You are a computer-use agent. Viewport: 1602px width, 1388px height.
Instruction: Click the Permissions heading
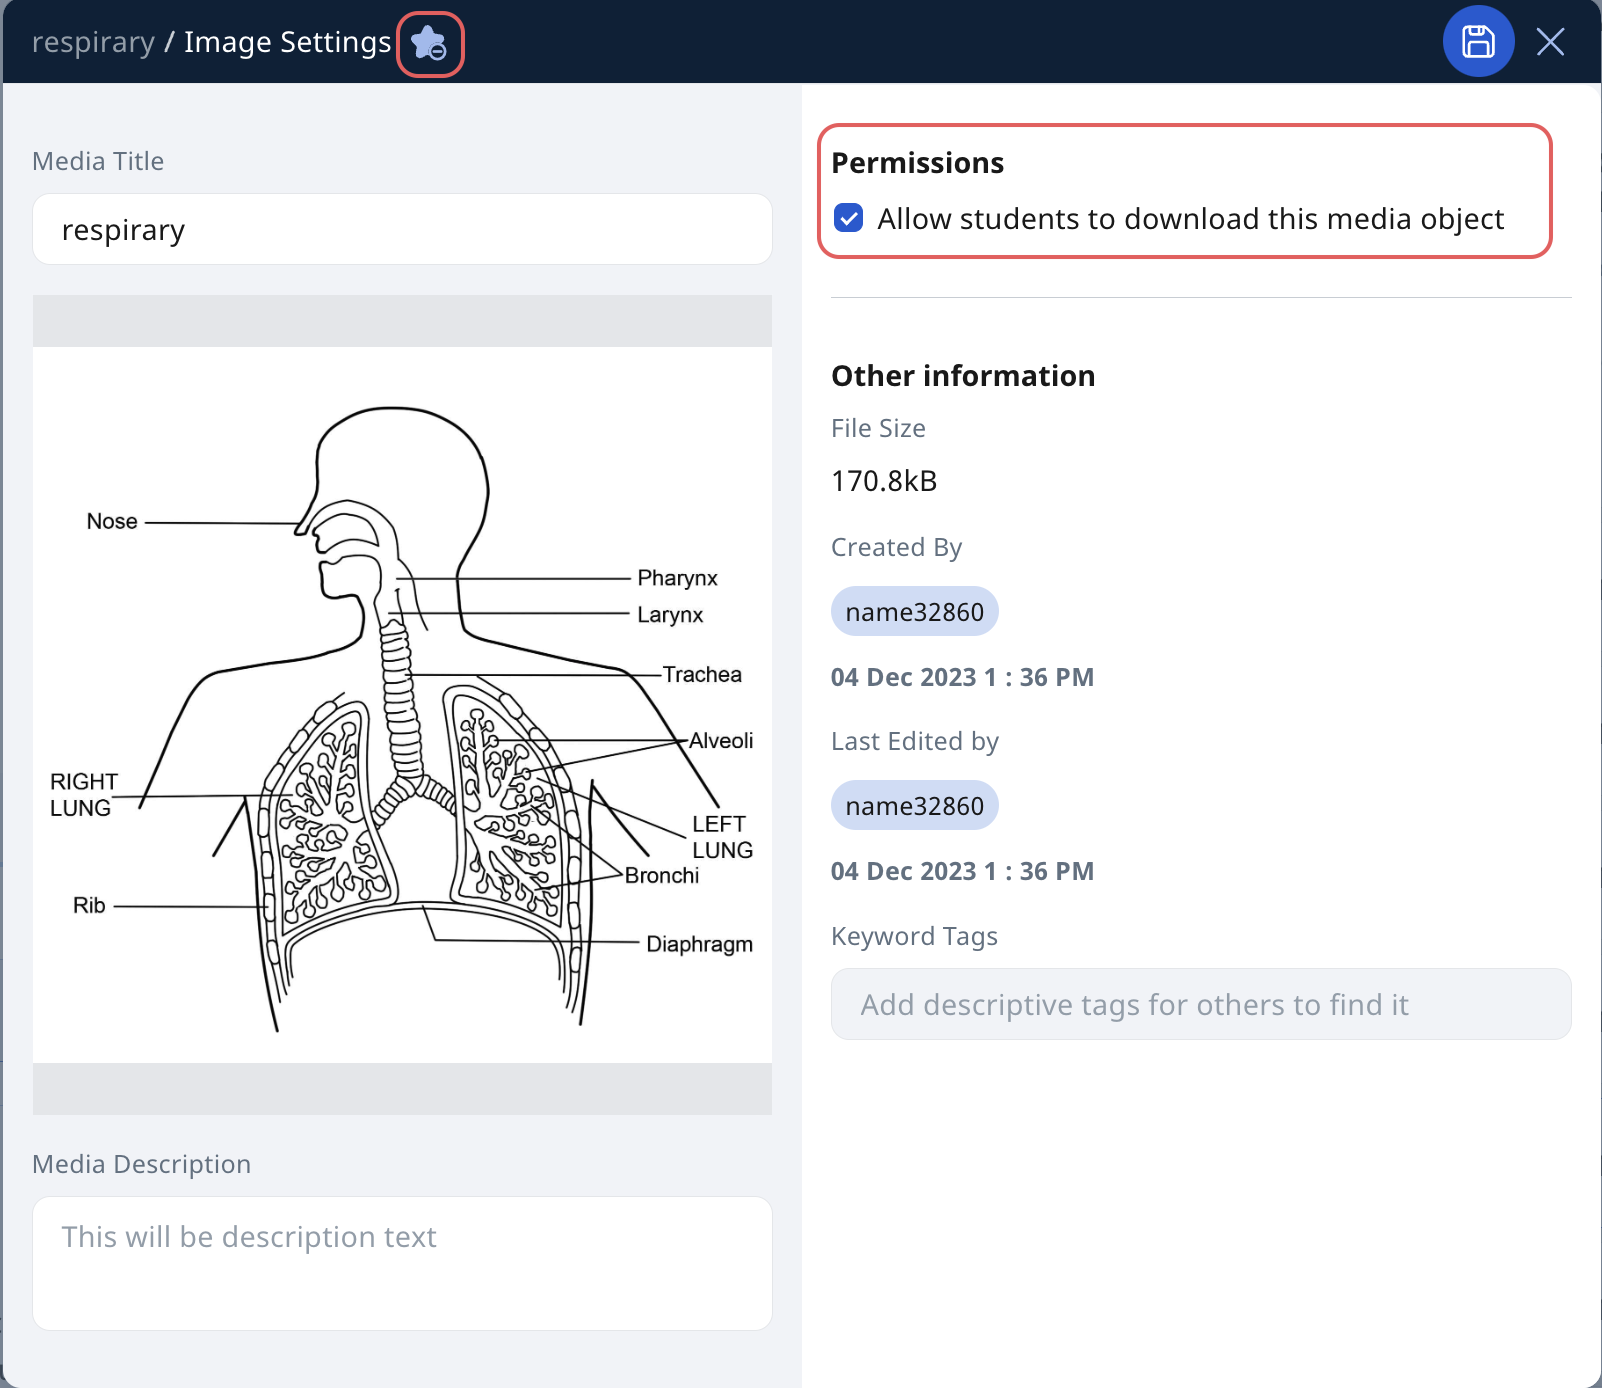coord(918,163)
